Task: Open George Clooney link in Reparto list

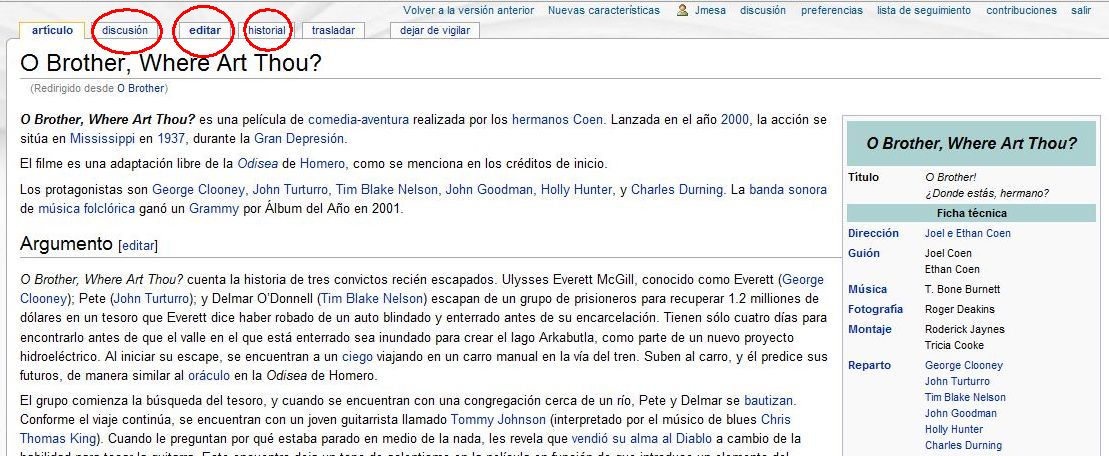Action: (x=963, y=366)
